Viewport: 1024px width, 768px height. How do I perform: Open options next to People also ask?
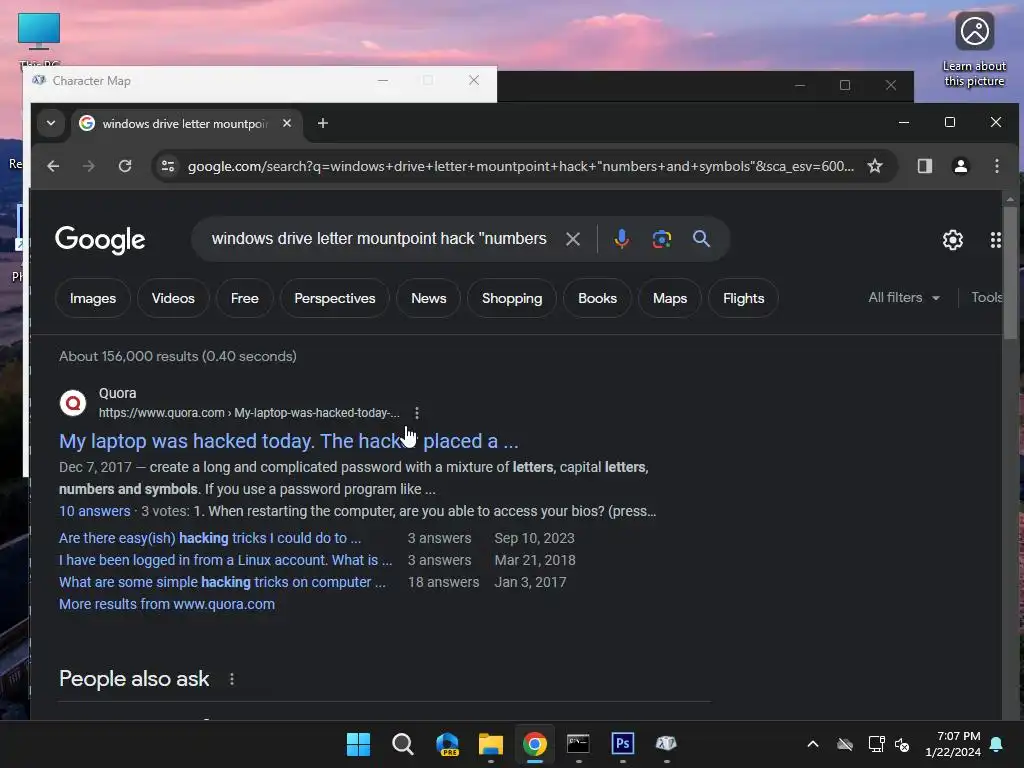tap(232, 679)
